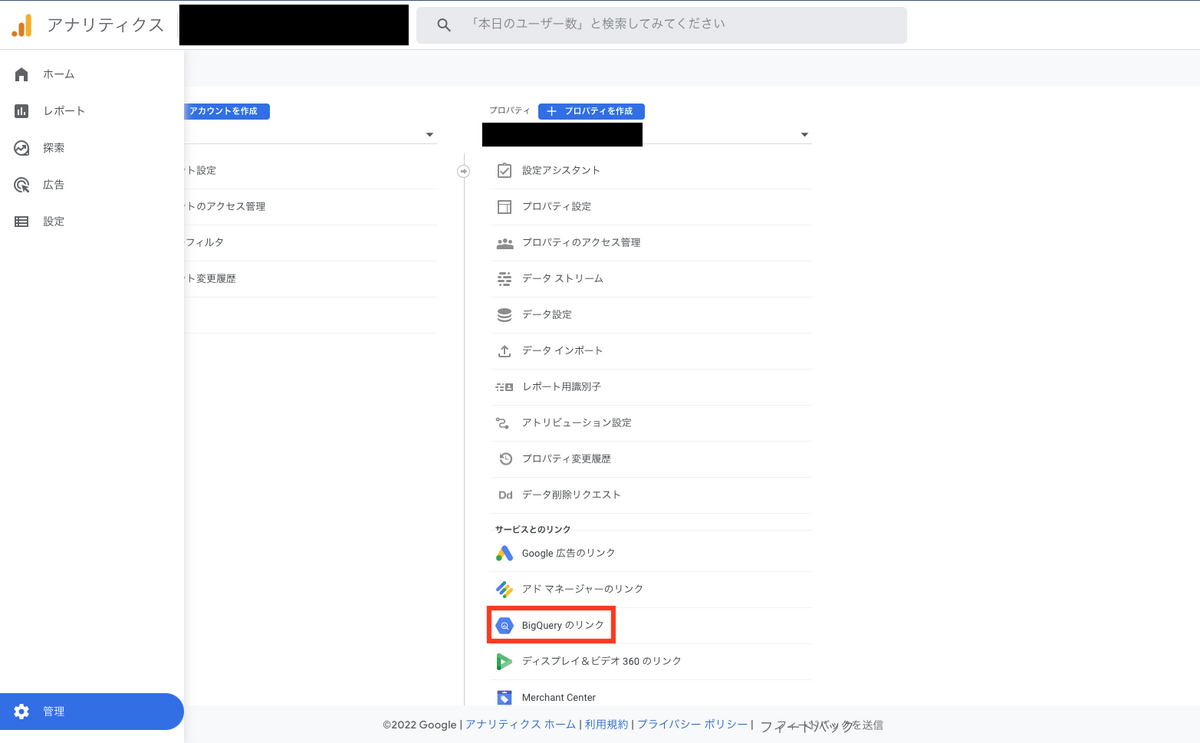Open the プライバシー ポリシー footer link

692,725
